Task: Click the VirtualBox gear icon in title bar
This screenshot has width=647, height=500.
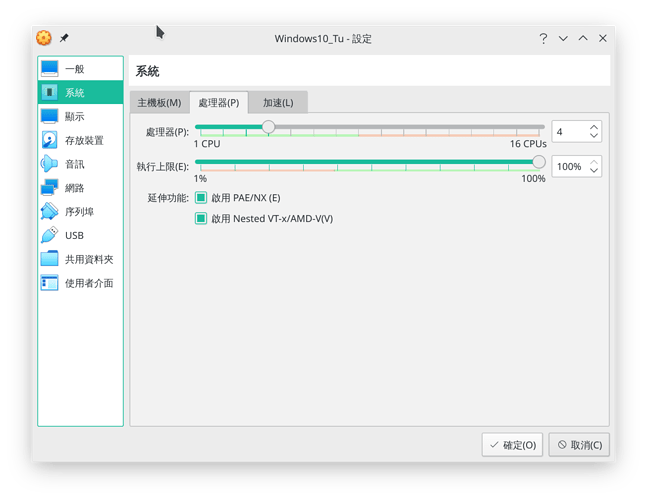Action: [x=44, y=38]
